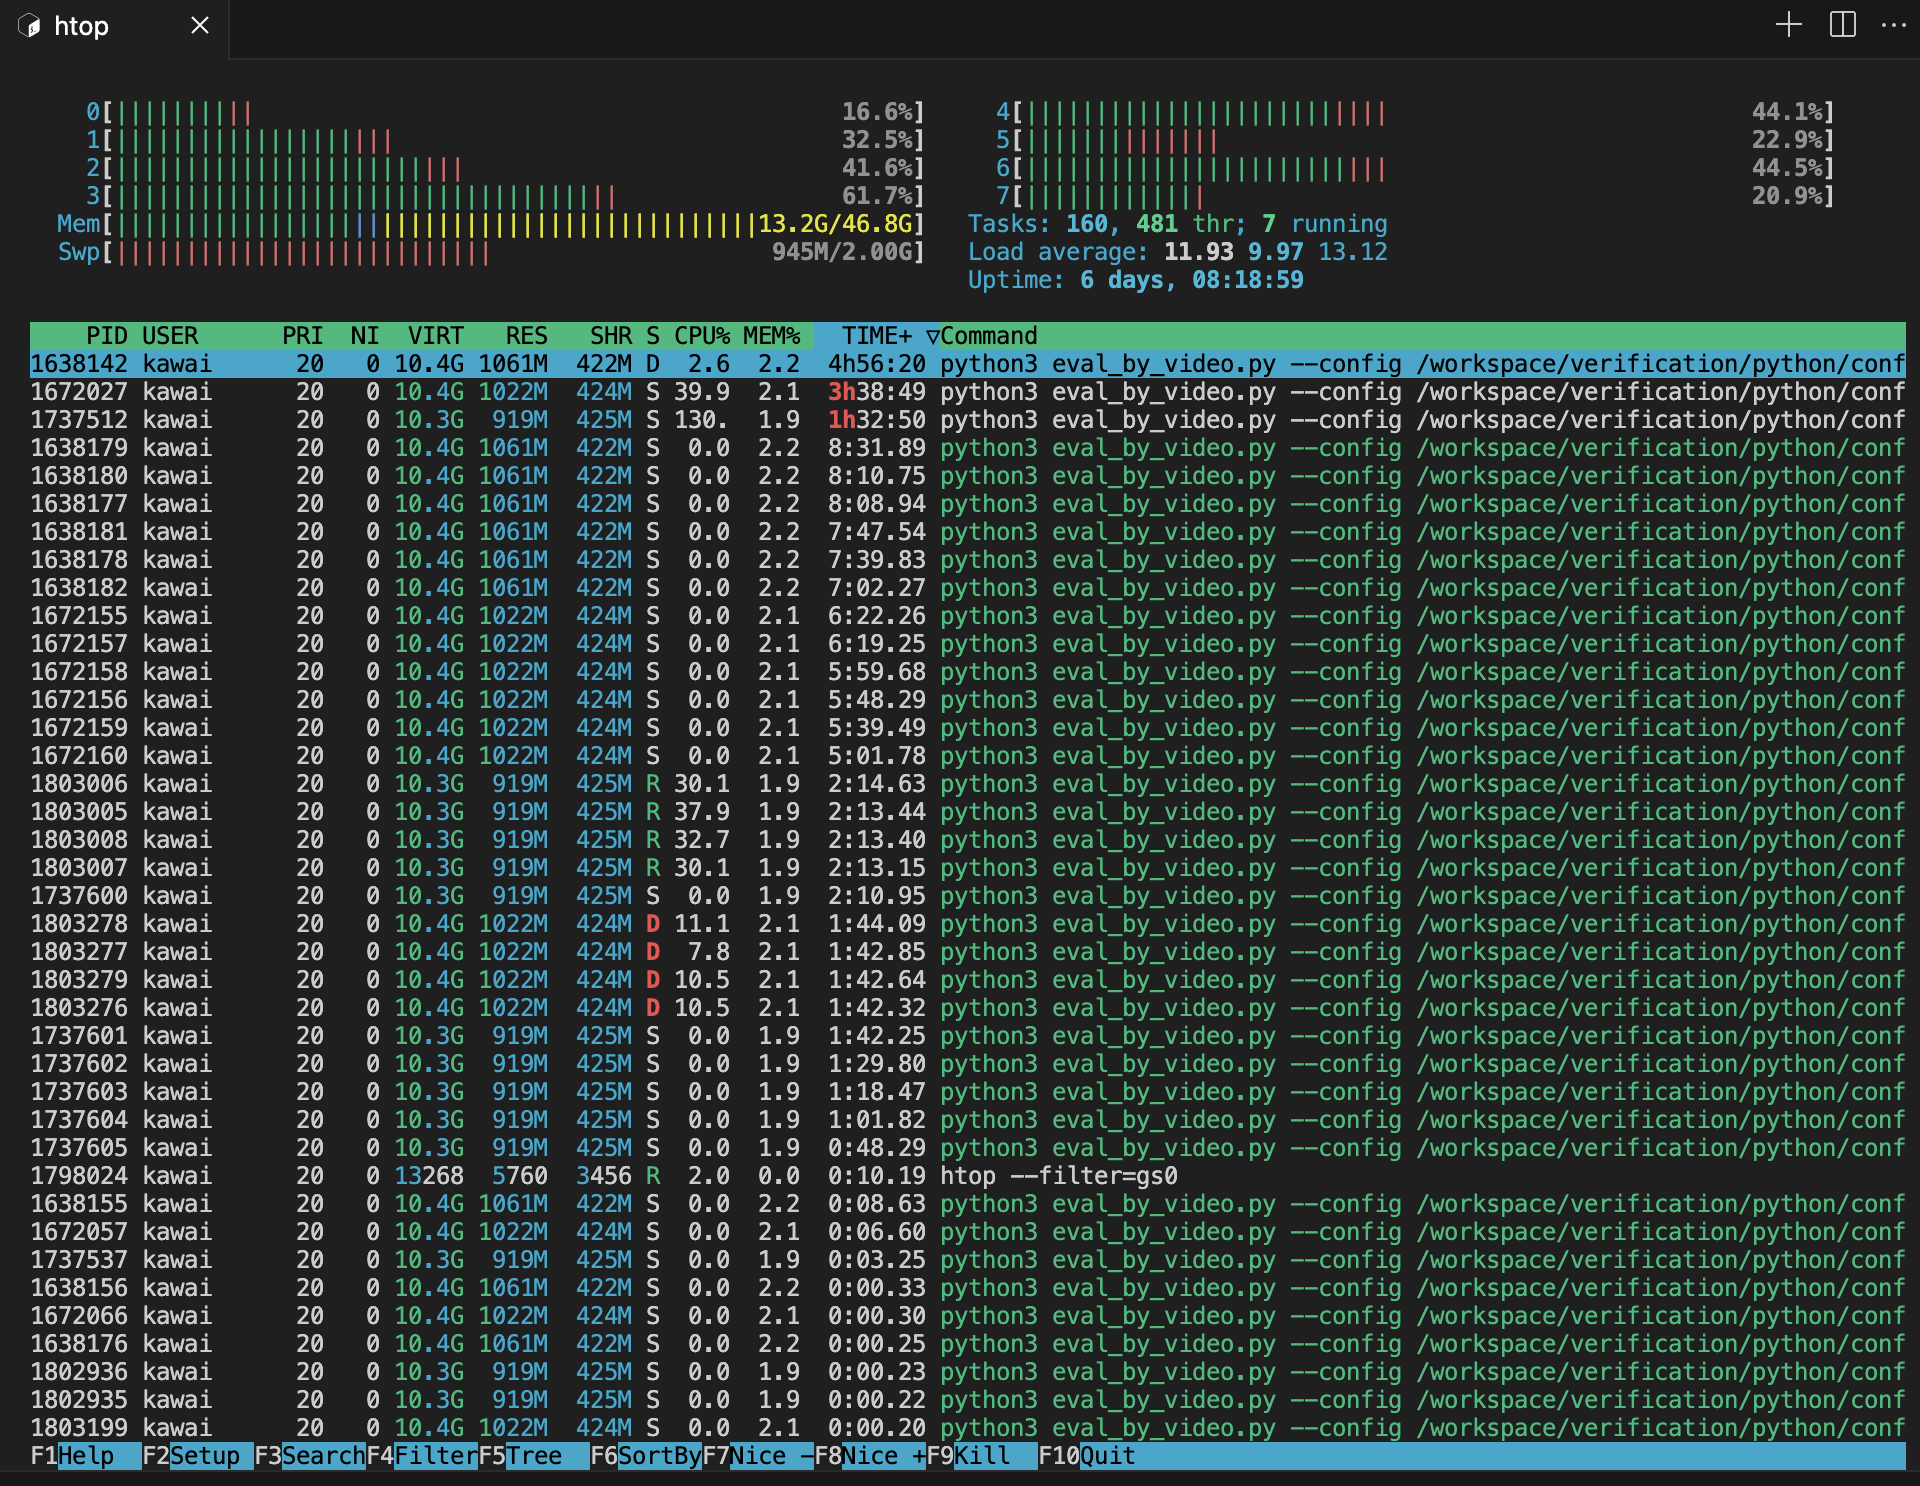
Task: Select the htop tab
Action: tap(82, 26)
